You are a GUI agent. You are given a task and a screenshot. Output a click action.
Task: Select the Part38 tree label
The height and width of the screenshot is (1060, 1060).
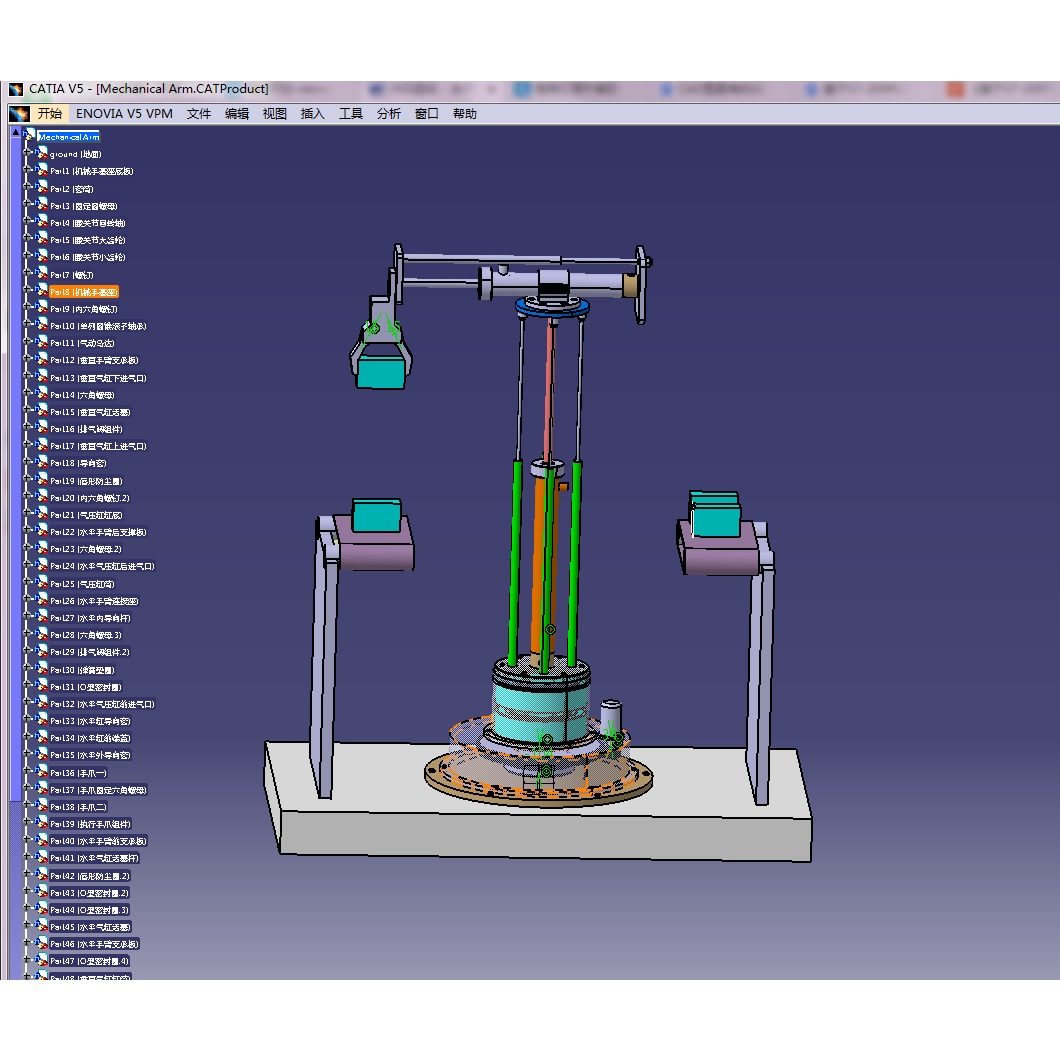coord(78,807)
